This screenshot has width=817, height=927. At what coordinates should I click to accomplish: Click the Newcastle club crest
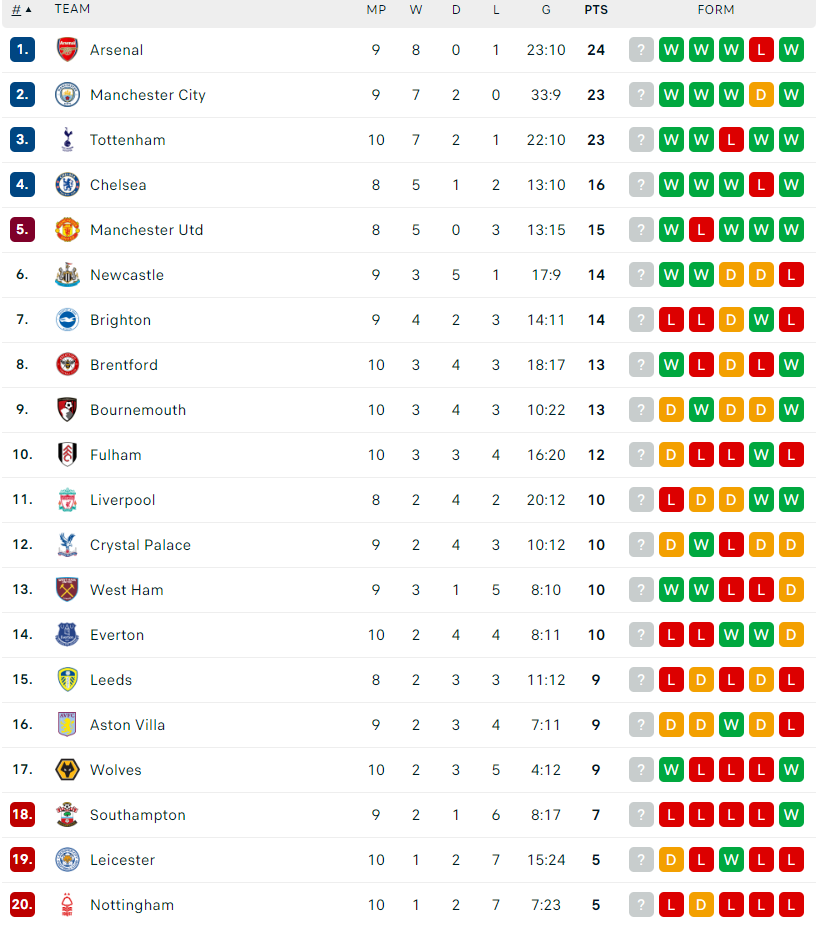click(x=67, y=274)
